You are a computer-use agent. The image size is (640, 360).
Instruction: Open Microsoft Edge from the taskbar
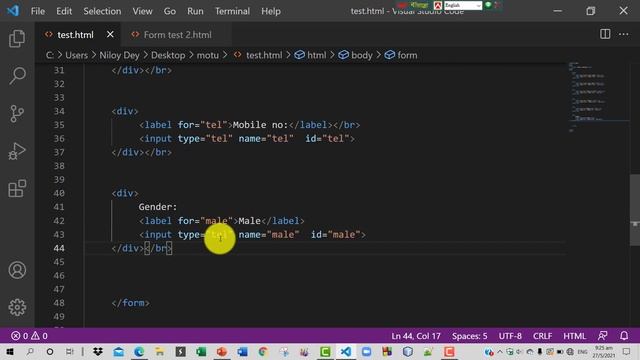click(x=139, y=351)
